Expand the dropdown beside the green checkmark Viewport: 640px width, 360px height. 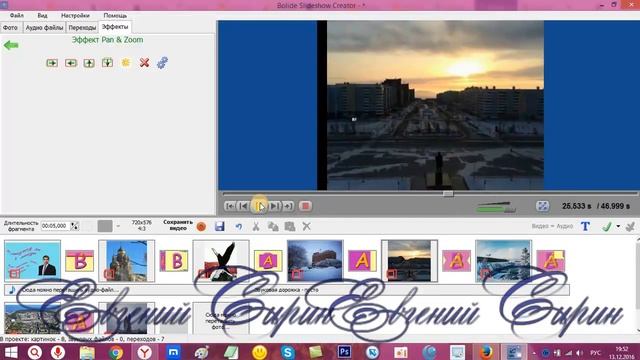(x=618, y=226)
